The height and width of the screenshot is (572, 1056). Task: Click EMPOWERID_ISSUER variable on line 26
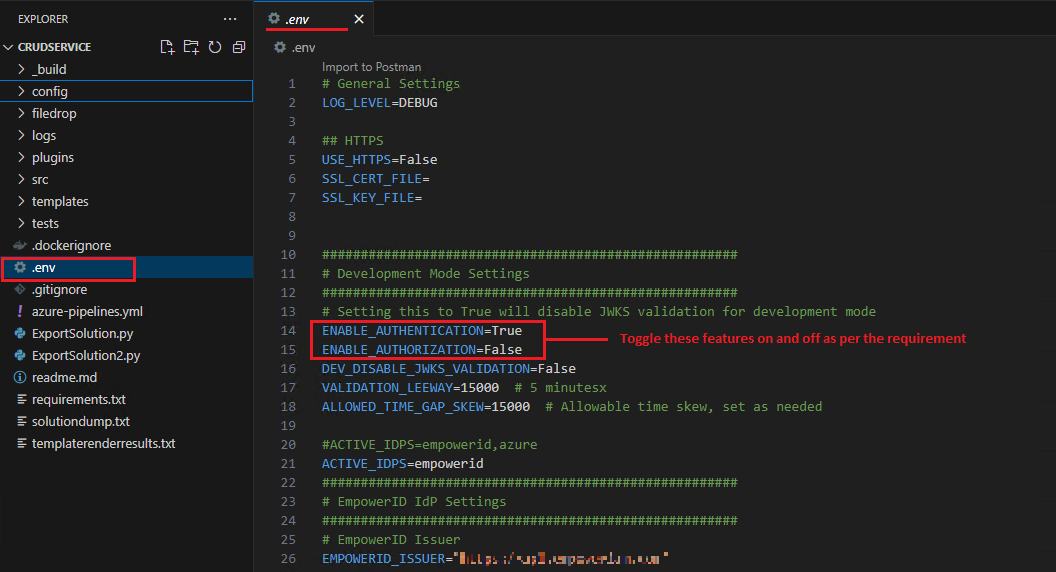tap(383, 559)
